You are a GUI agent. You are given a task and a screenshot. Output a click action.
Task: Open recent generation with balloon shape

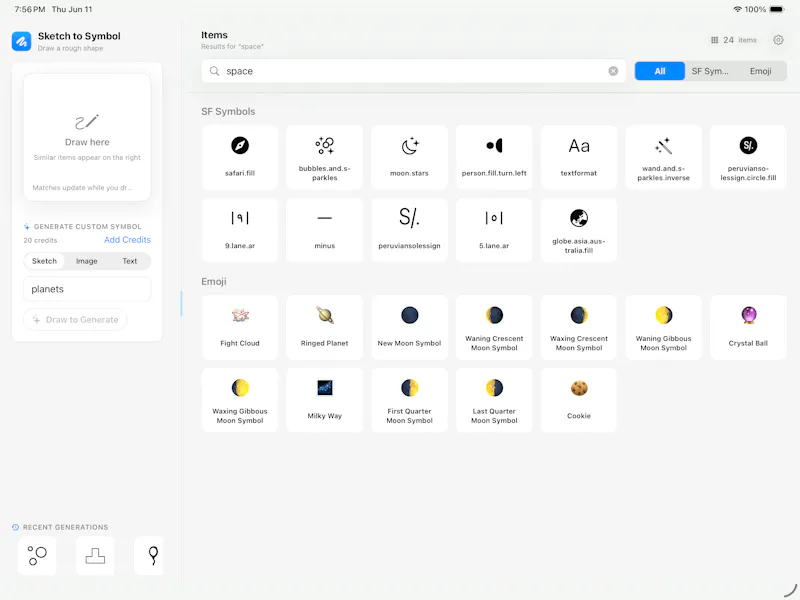tap(149, 555)
